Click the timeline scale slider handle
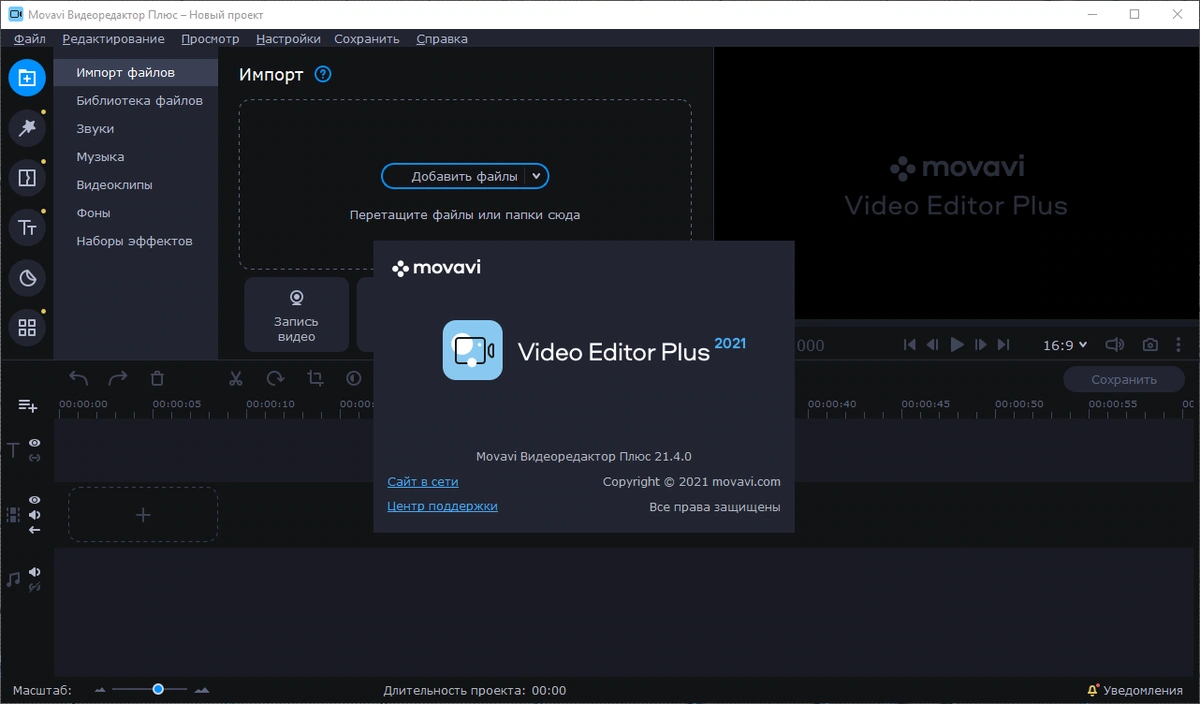 click(157, 689)
